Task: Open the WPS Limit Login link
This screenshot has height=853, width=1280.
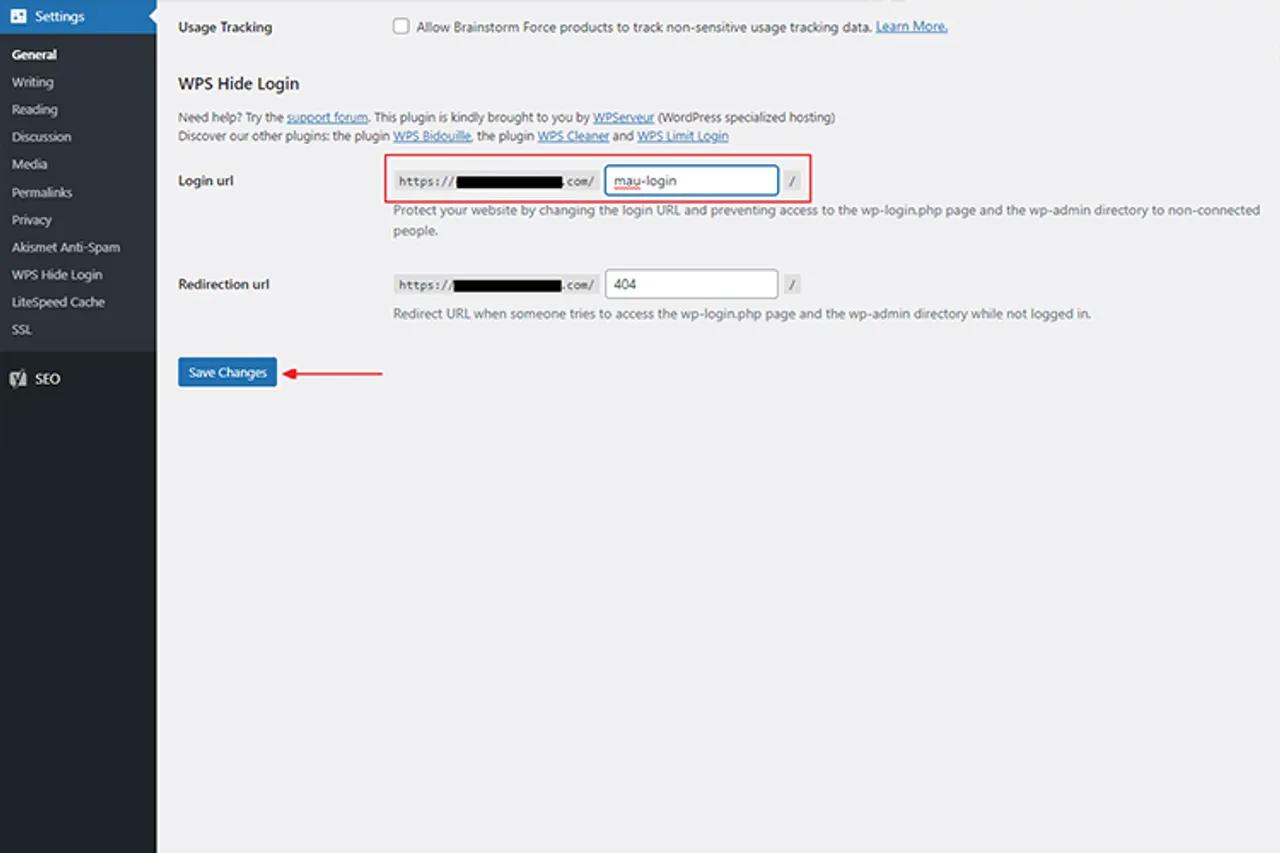Action: click(x=682, y=136)
